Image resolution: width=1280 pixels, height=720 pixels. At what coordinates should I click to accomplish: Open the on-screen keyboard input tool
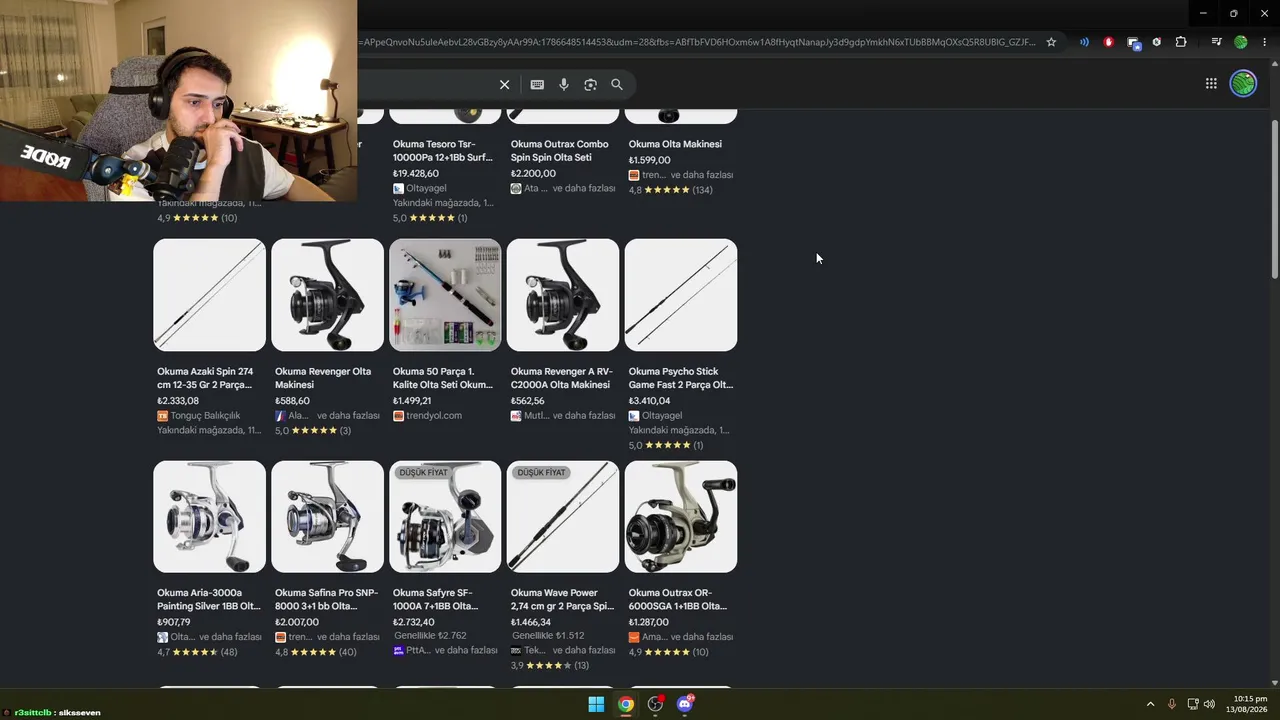pos(537,85)
